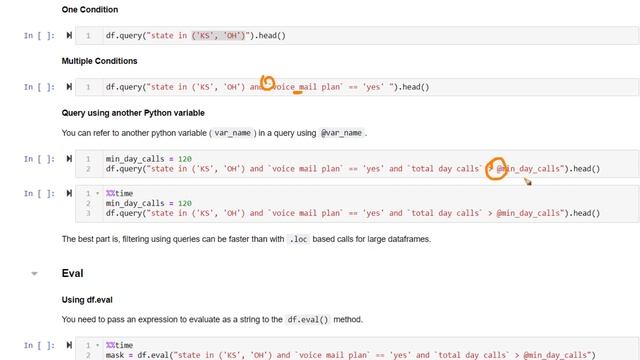Click the 'You need to pass an expression' paragraph
The width and height of the screenshot is (640, 360).
pyautogui.click(x=212, y=320)
